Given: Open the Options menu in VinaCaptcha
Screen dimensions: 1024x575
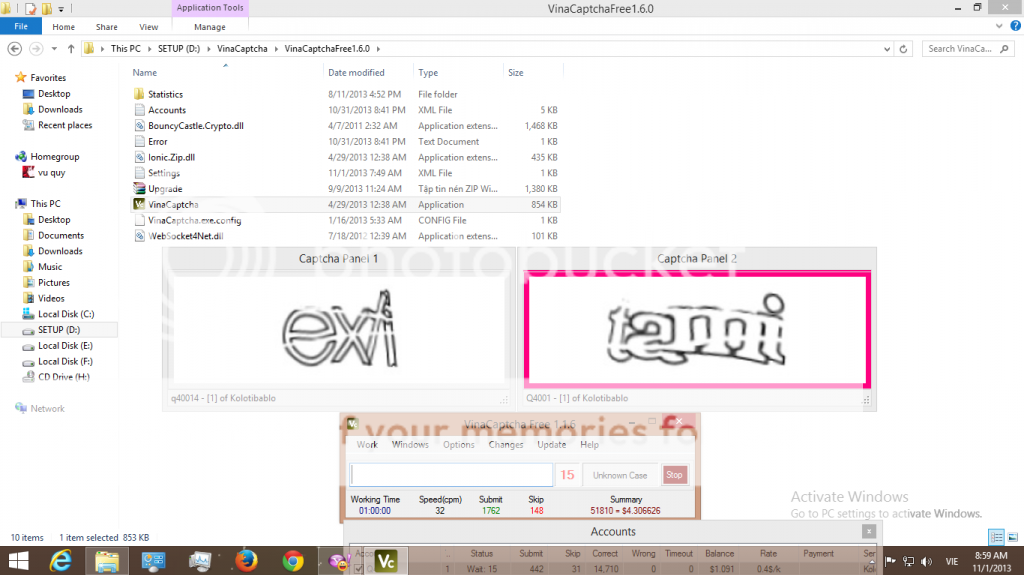Looking at the screenshot, I should click(459, 445).
